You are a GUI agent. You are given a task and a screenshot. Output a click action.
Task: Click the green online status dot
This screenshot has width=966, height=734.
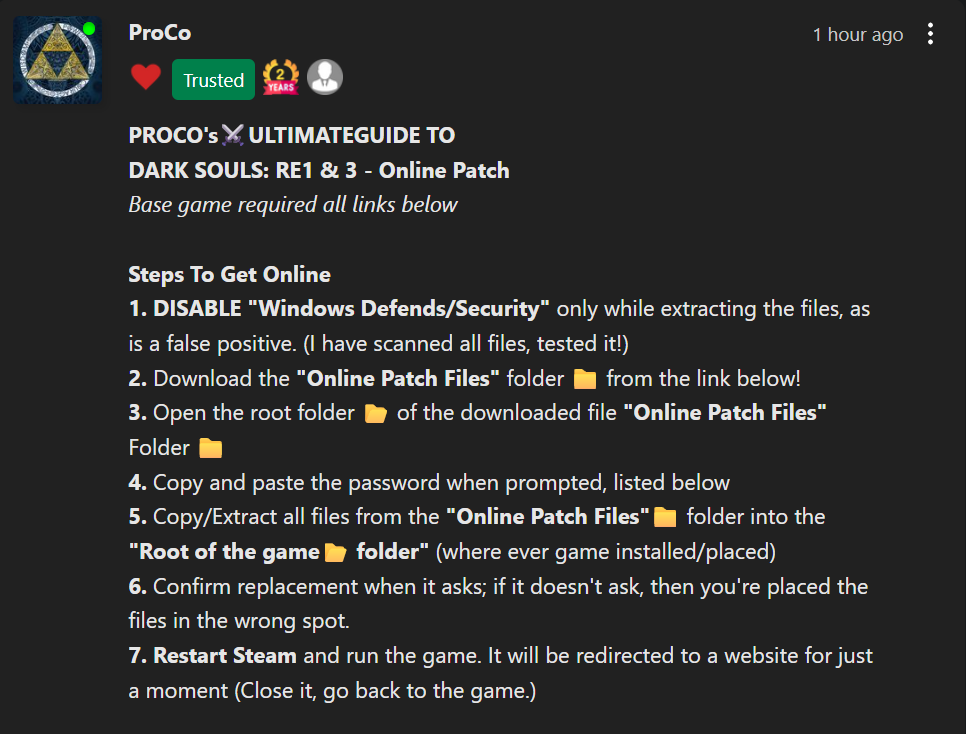(x=89, y=29)
